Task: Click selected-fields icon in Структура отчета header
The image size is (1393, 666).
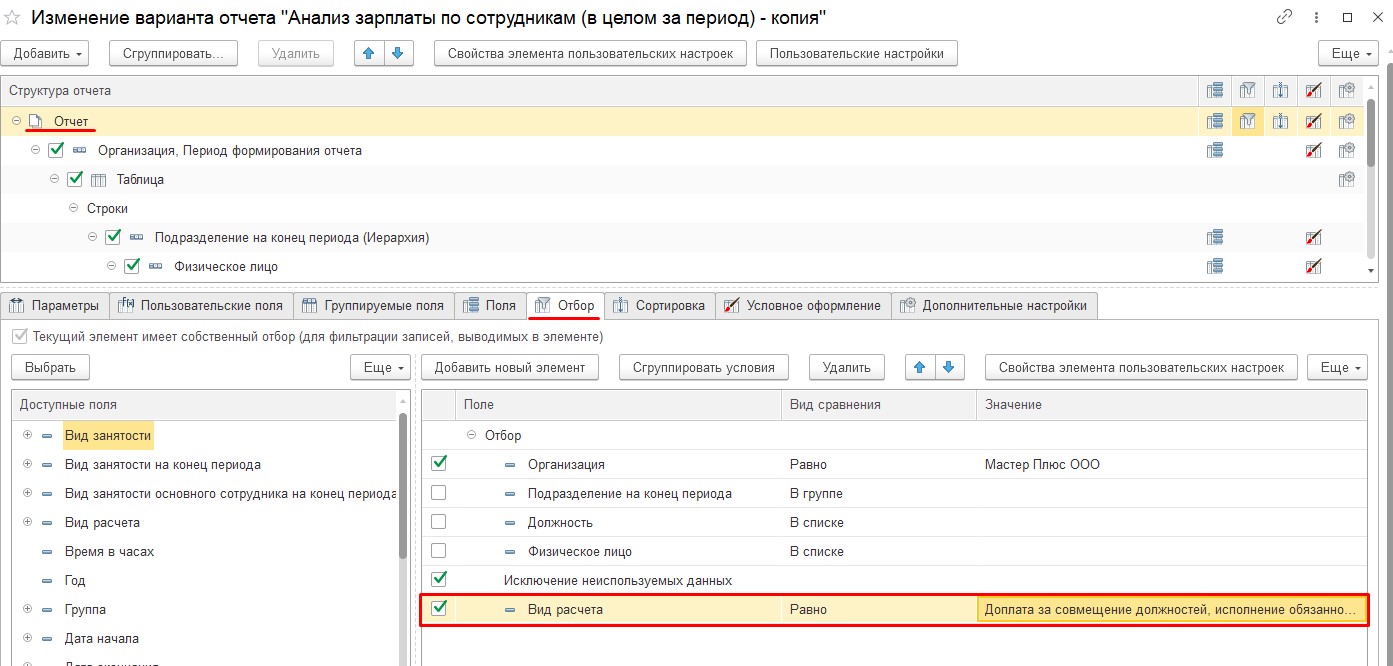Action: (1215, 91)
